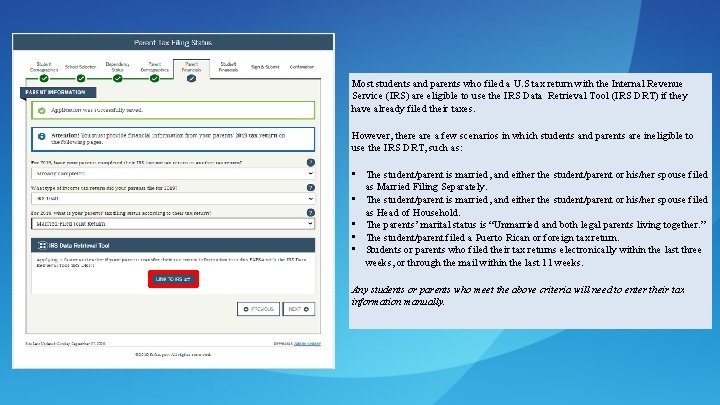720x405 pixels.
Task: Open the Student Demographics step tab
Action: click(x=44, y=67)
